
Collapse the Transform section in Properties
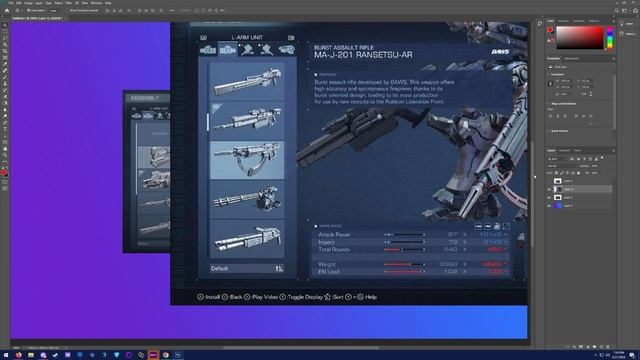[548, 74]
